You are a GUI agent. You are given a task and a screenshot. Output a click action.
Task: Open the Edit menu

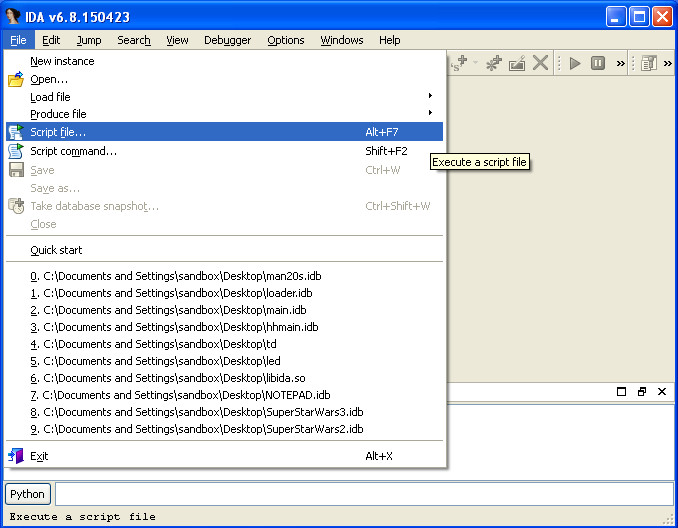click(51, 40)
